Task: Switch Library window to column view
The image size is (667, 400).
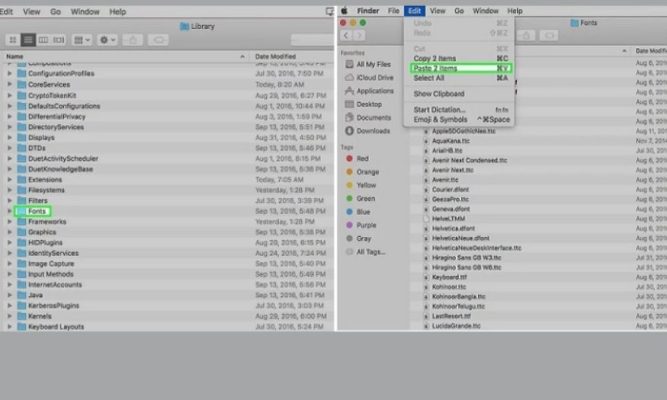Action: [x=43, y=39]
